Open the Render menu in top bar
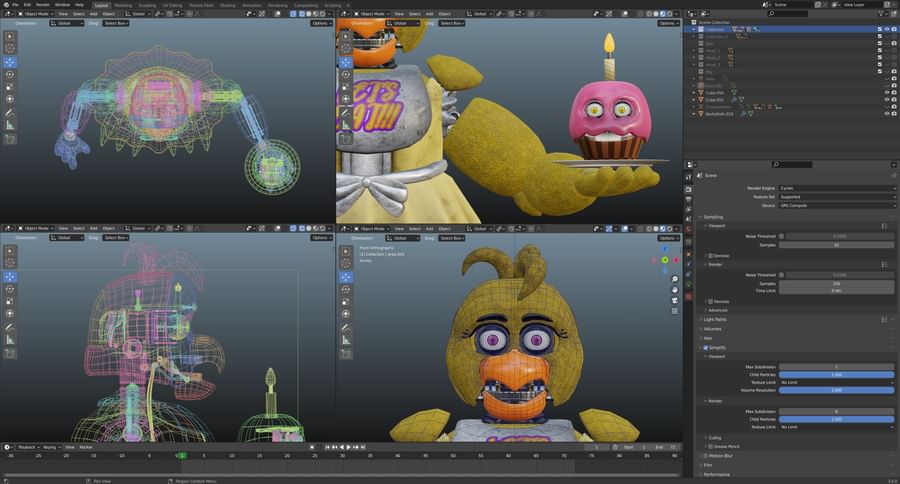Screen dimensions: 900x484 [x=43, y=5]
